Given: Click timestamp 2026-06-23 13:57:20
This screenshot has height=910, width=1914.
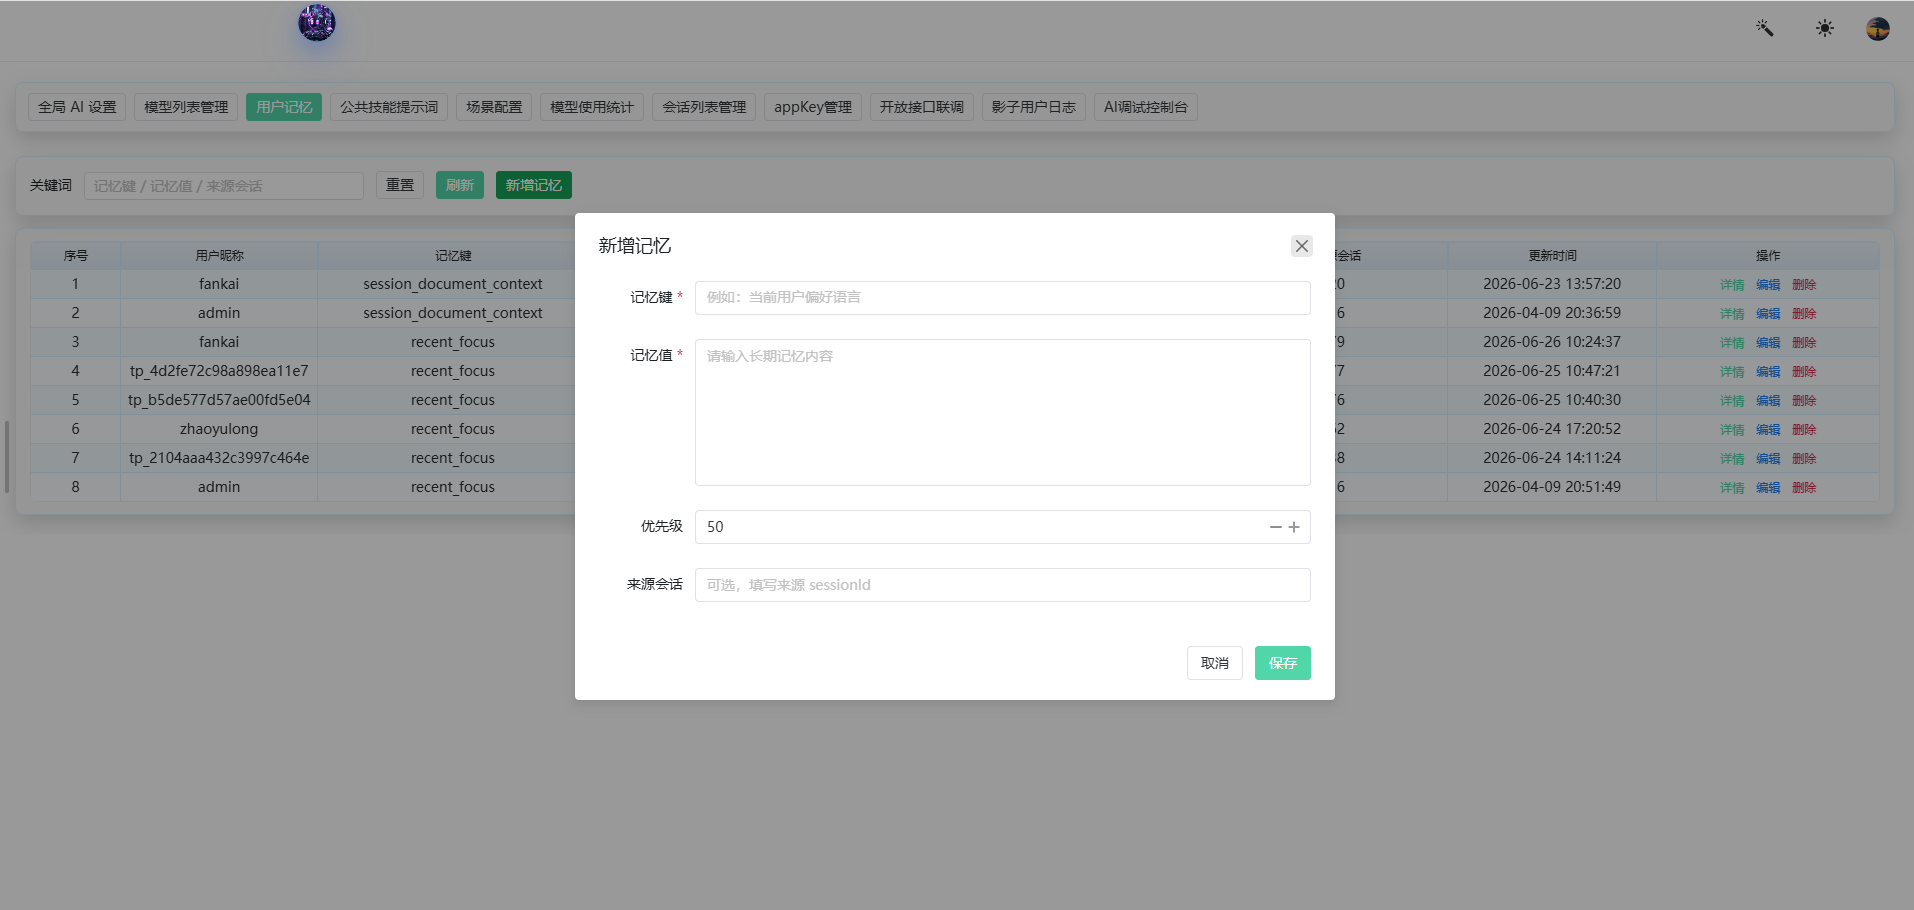Looking at the screenshot, I should 1552,284.
